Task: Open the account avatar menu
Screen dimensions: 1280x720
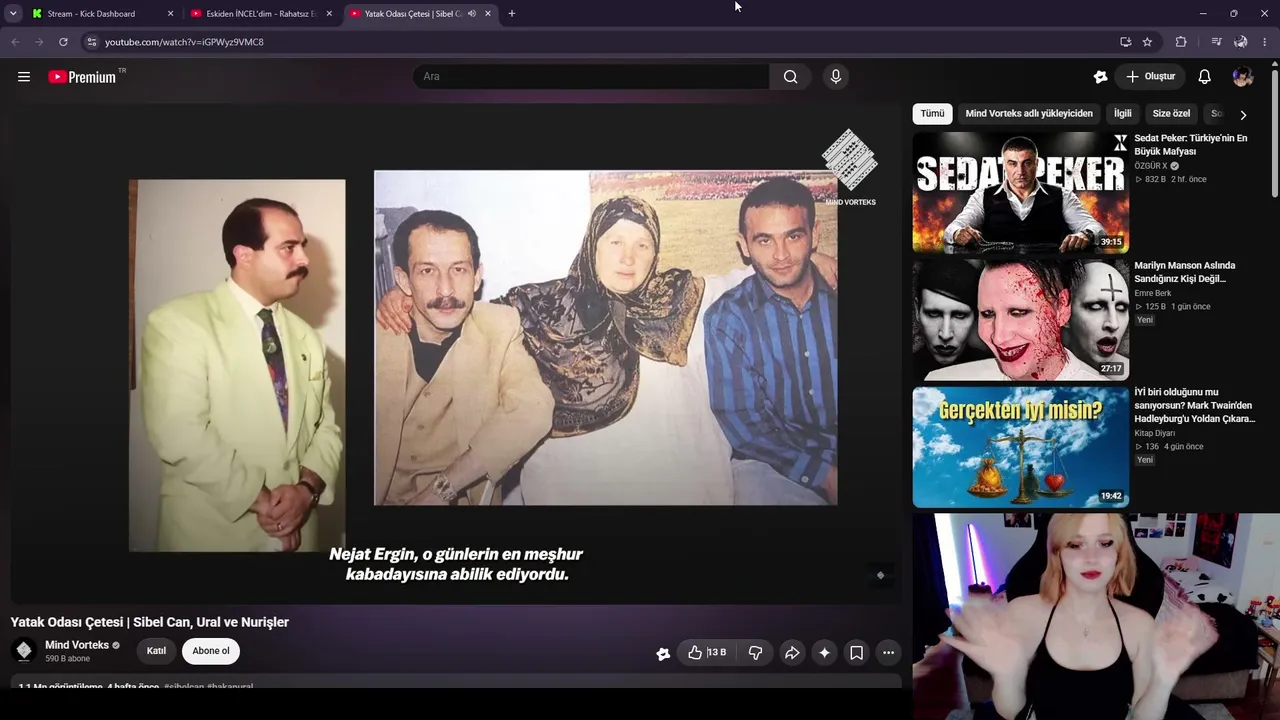Action: (x=1243, y=77)
